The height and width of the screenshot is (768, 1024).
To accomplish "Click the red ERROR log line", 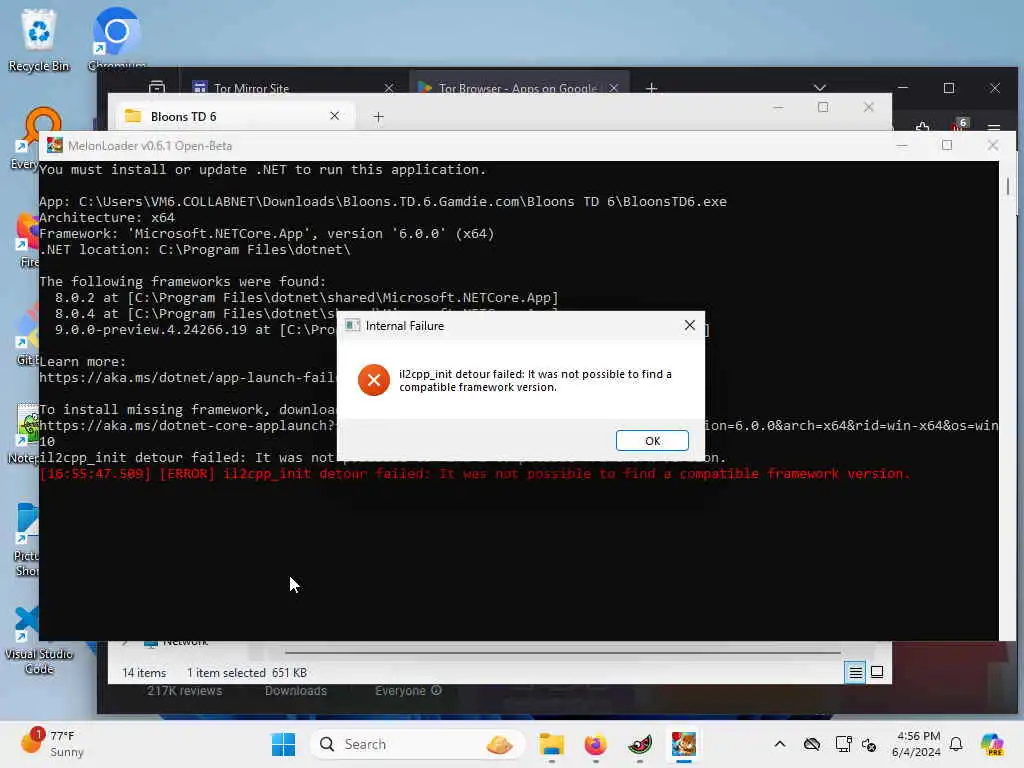I will [475, 473].
